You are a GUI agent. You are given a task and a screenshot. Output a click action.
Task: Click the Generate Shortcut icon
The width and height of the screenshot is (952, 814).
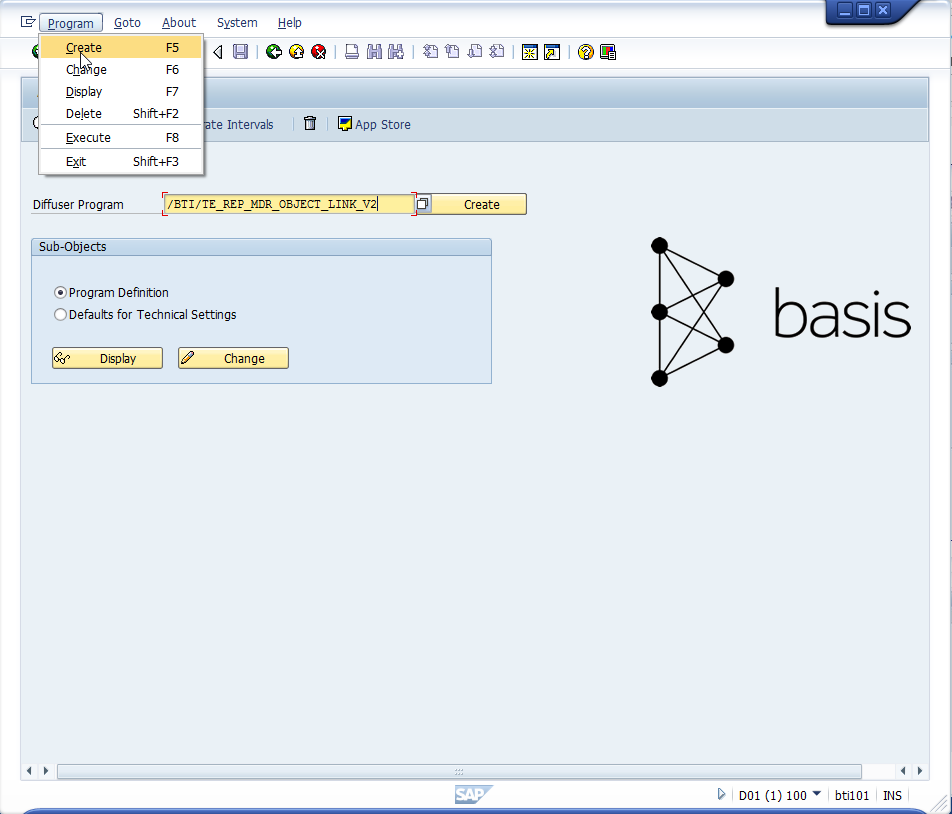(x=552, y=52)
